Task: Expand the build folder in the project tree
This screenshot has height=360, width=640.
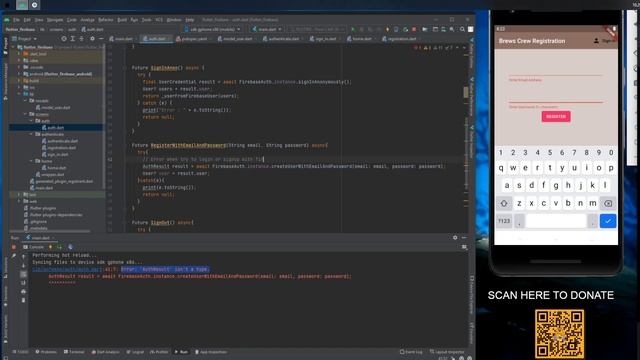Action: coord(19,80)
